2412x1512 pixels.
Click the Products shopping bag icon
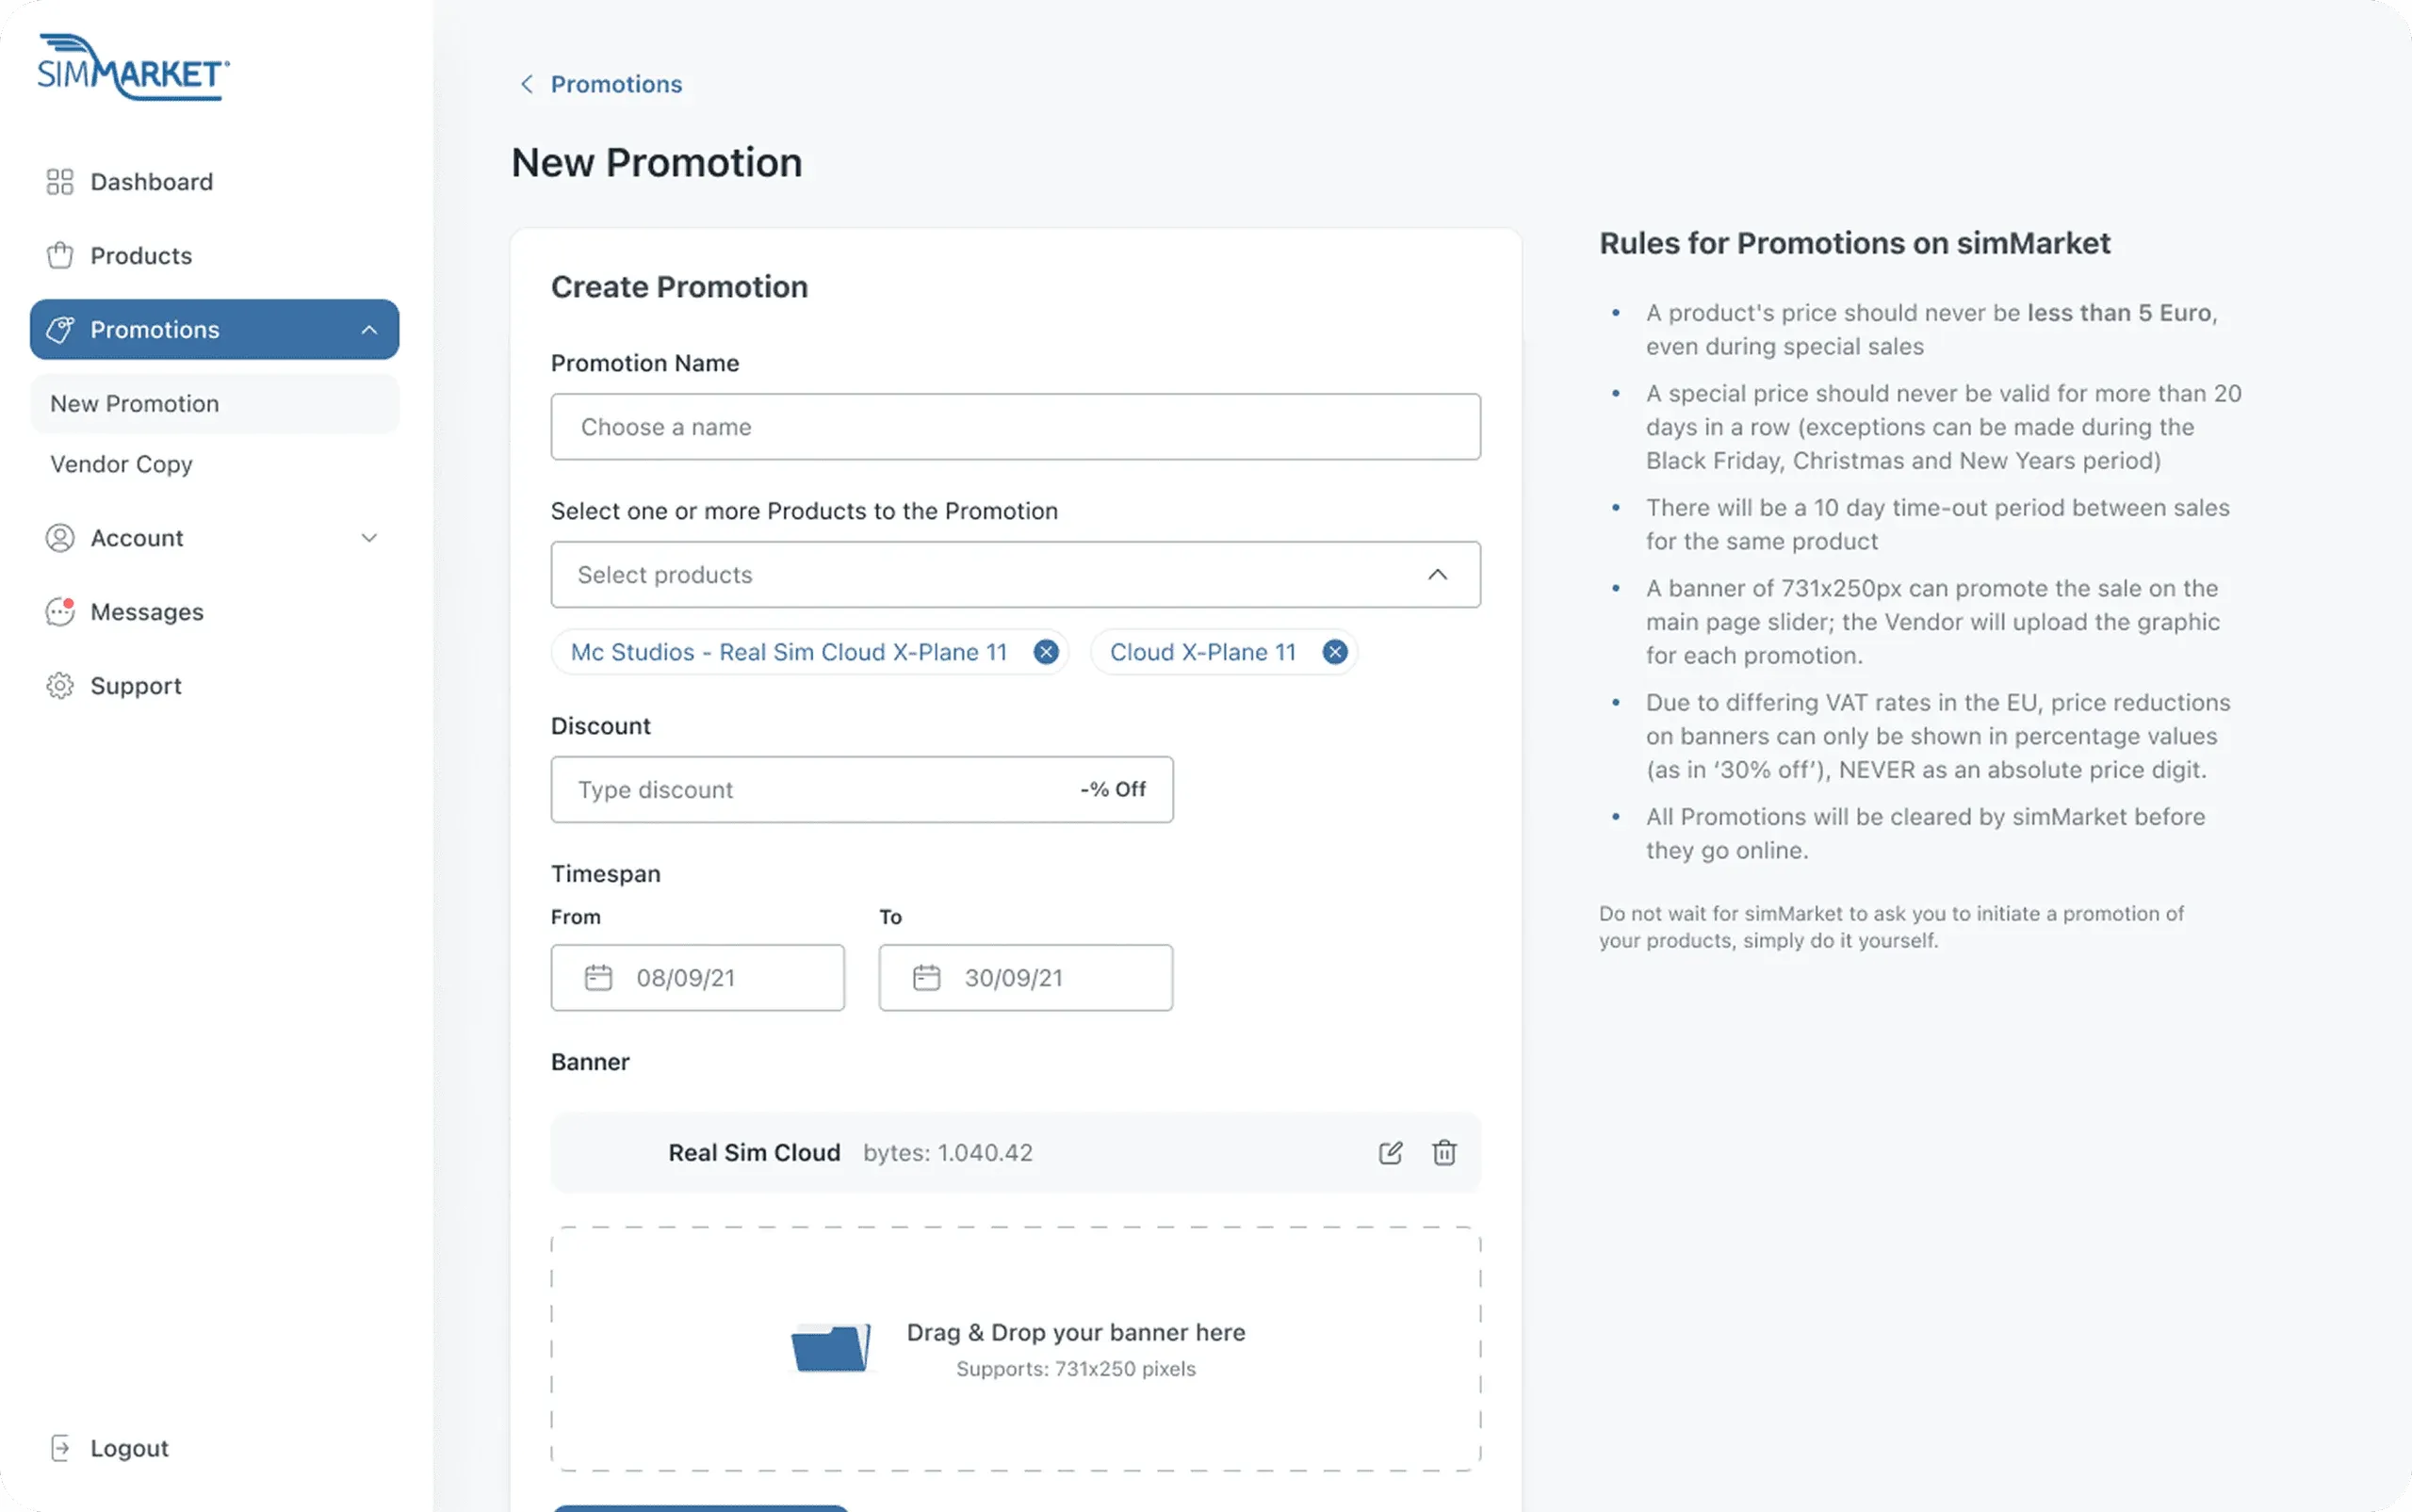coord(60,256)
